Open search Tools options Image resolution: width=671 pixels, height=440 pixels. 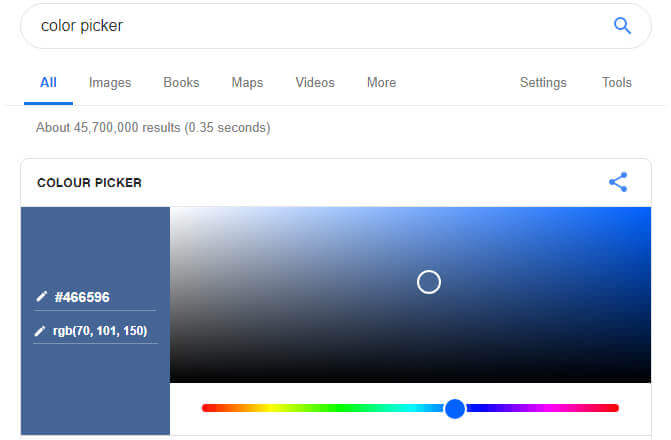coord(617,82)
